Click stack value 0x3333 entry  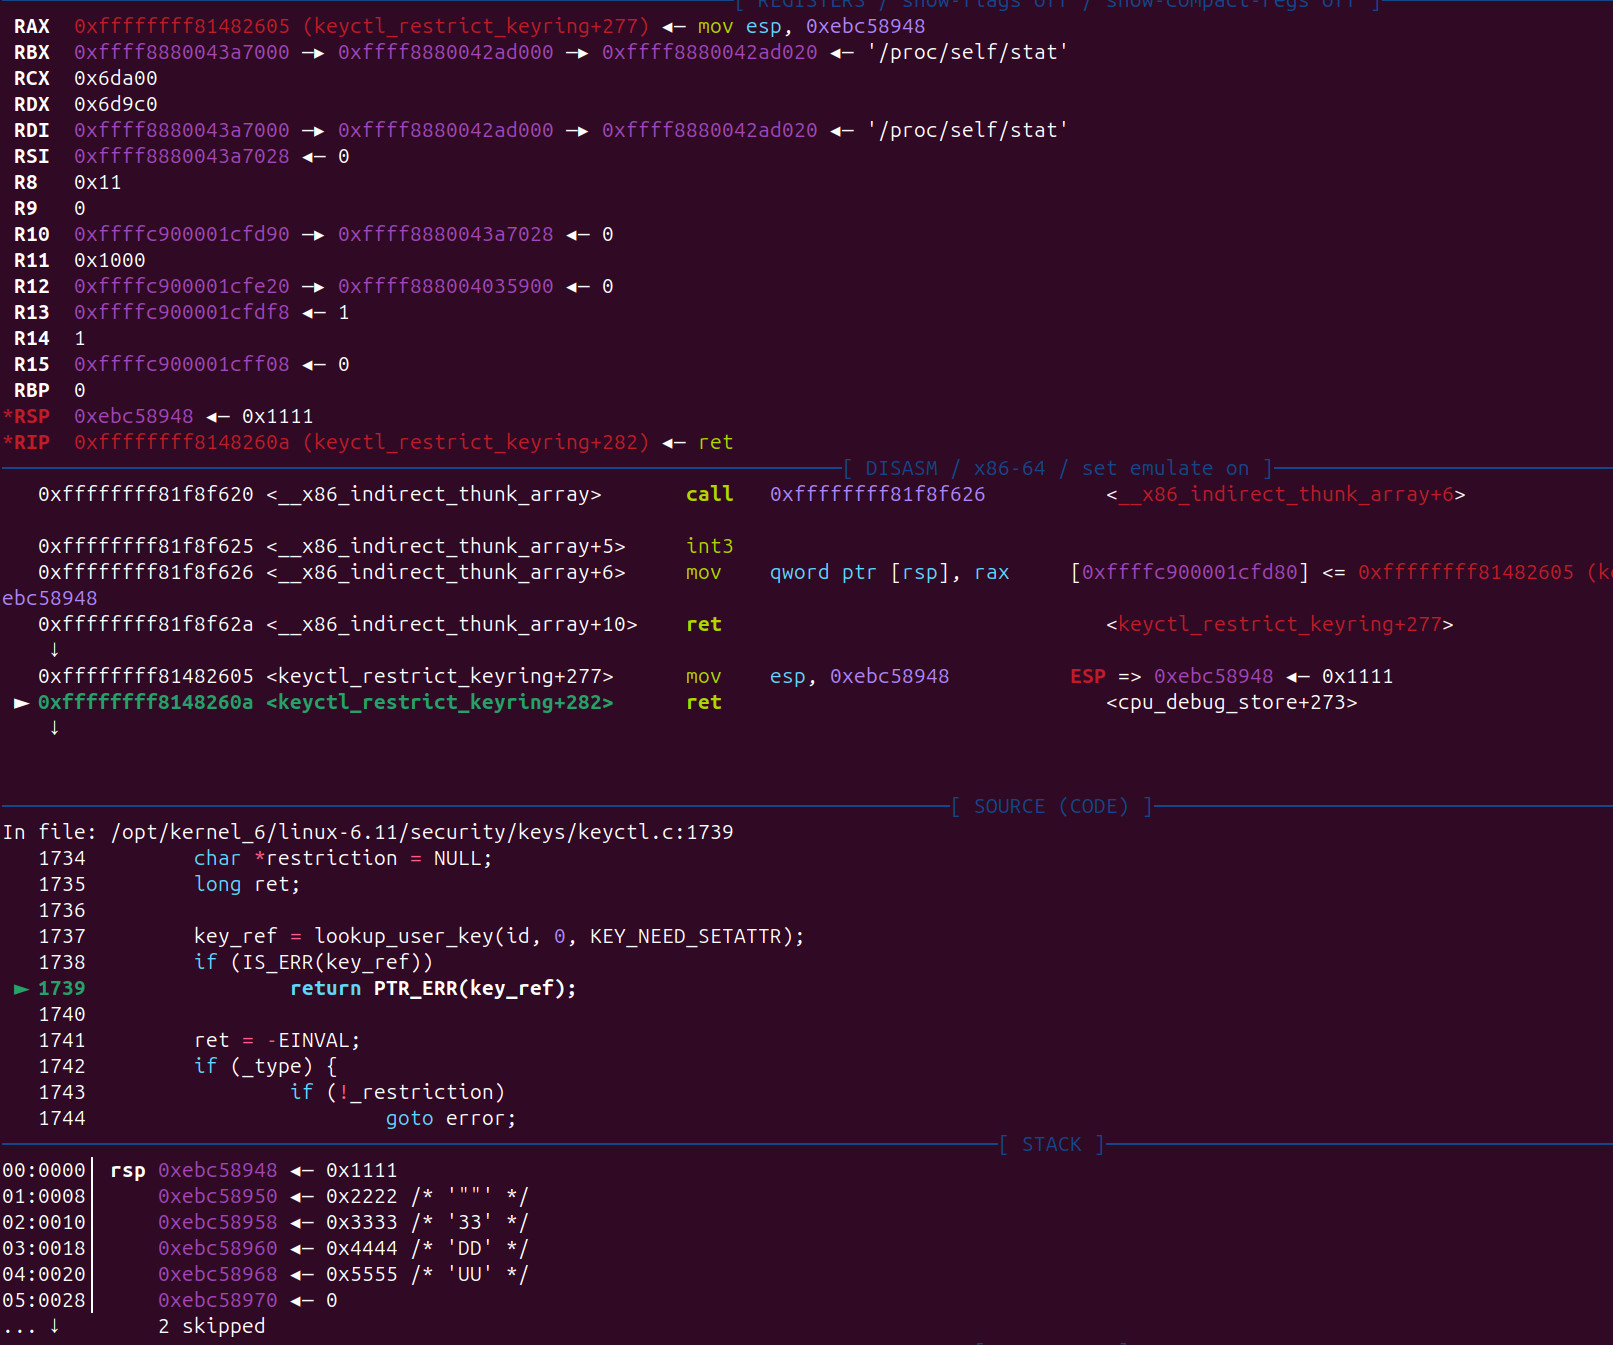coord(361,1222)
